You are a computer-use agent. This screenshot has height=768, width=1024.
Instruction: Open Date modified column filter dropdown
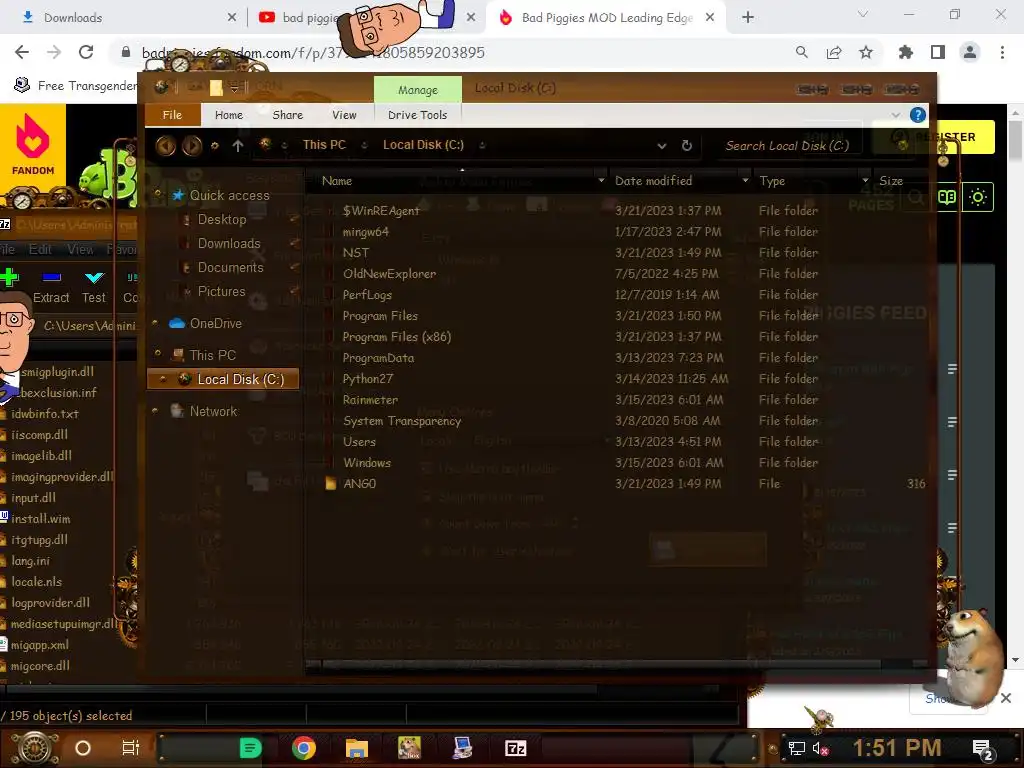pos(745,181)
